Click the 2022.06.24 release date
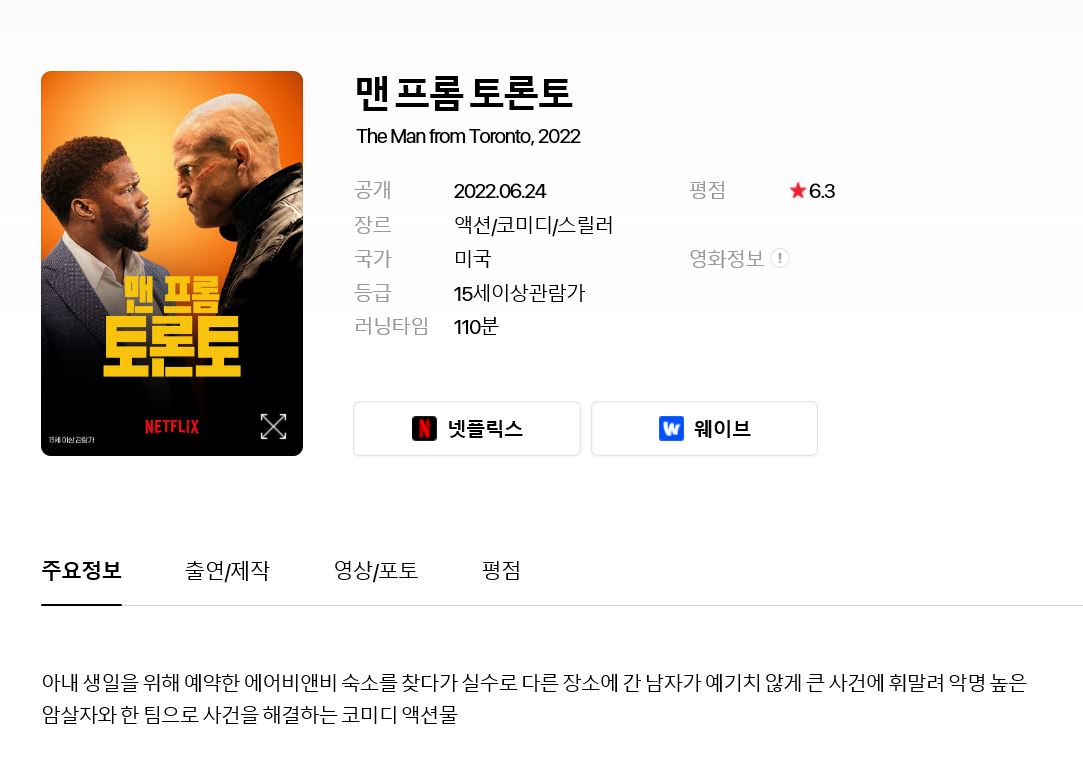The image size is (1083, 779). 499,191
